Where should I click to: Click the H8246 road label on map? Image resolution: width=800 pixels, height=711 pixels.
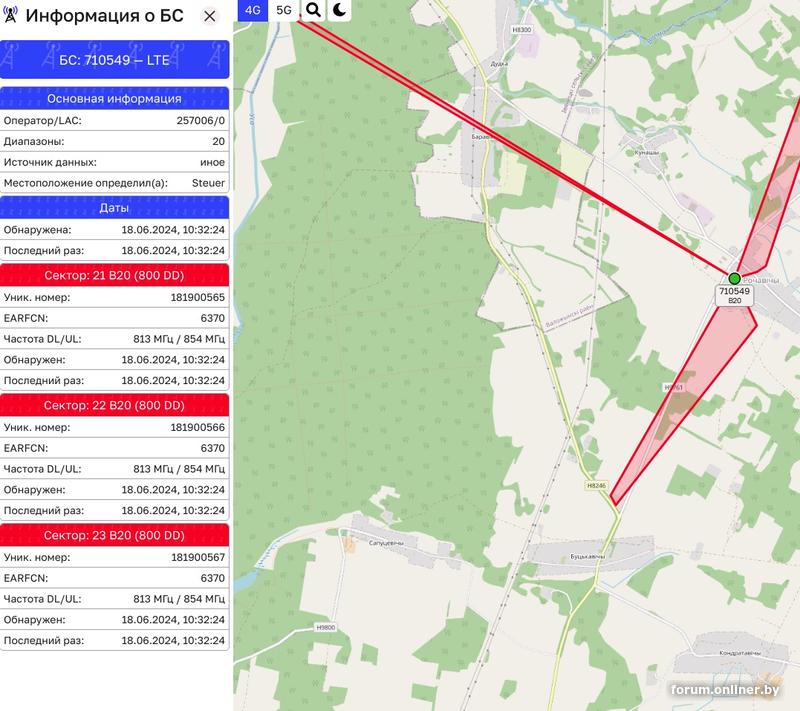[x=596, y=486]
